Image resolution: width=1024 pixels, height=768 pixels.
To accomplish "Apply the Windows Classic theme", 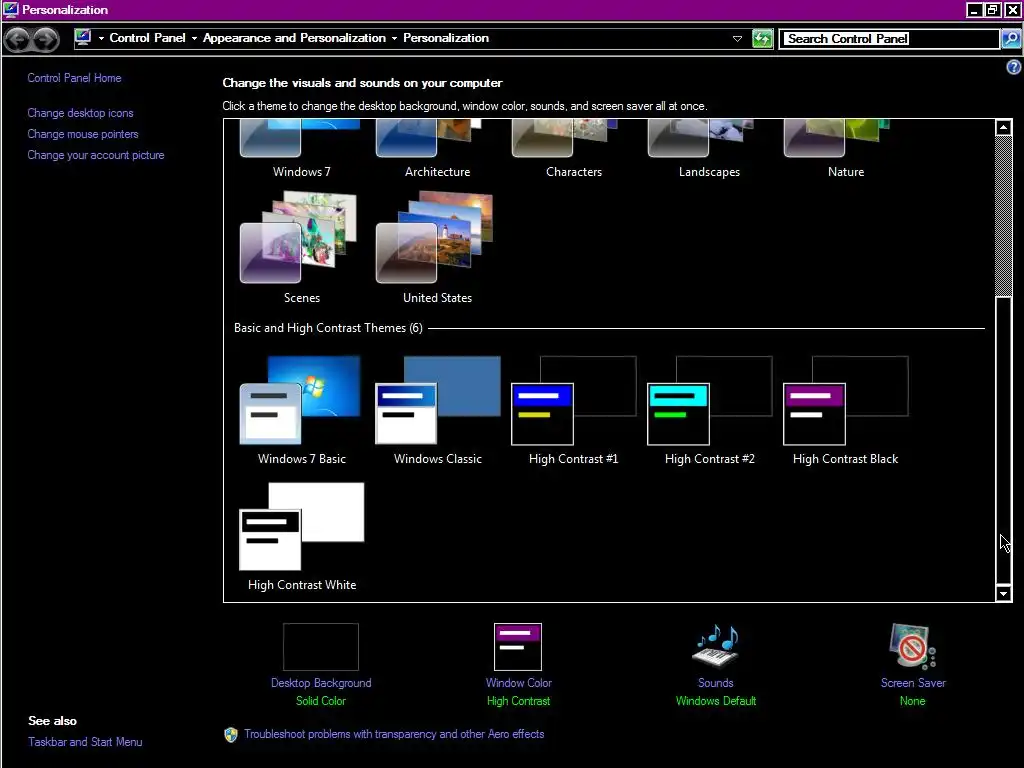I will [438, 400].
